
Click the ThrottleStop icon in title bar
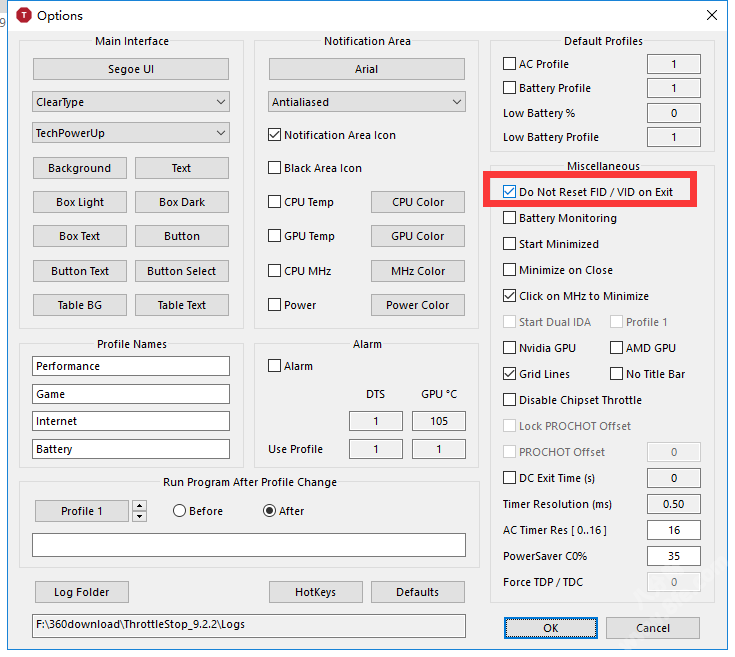(23, 15)
